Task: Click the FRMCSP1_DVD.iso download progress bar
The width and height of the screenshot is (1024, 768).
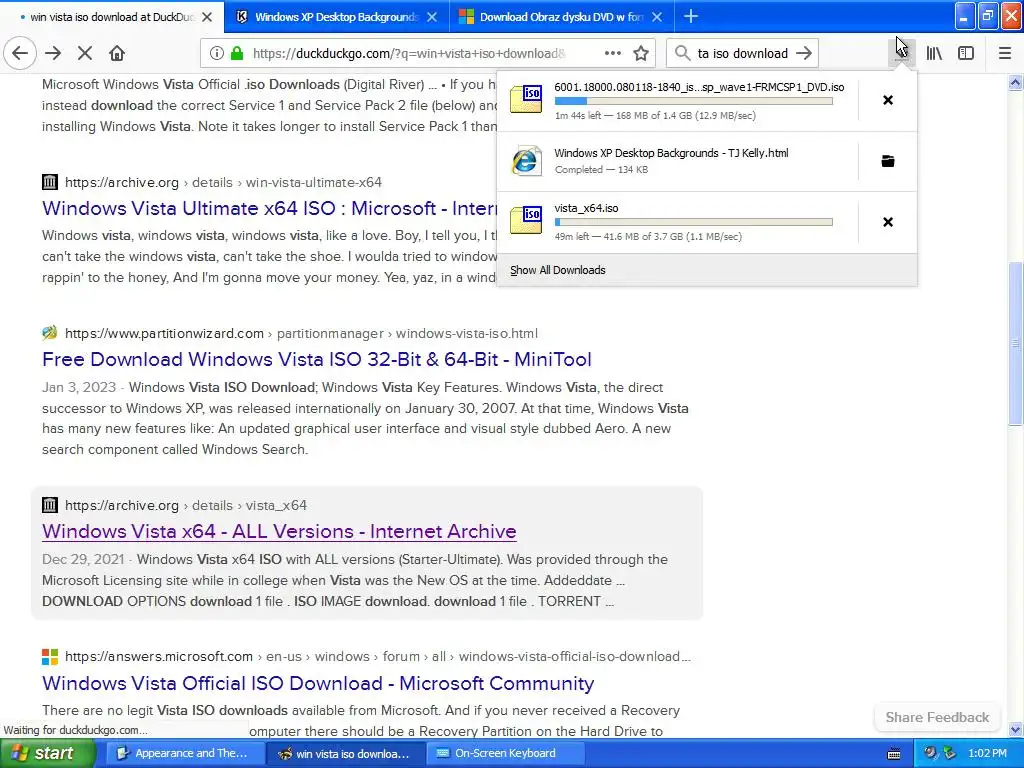Action: click(x=694, y=101)
